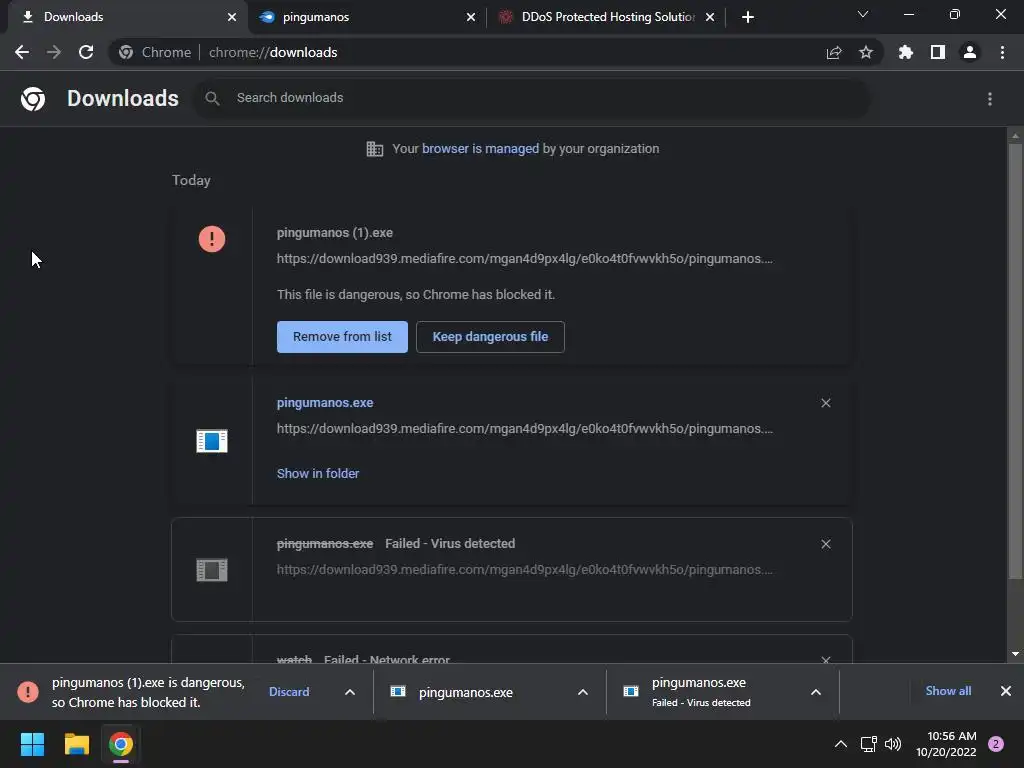Expand options for blocked pingumanos (1).exe in shelf
Screen dimensions: 1024x768
coord(350,692)
